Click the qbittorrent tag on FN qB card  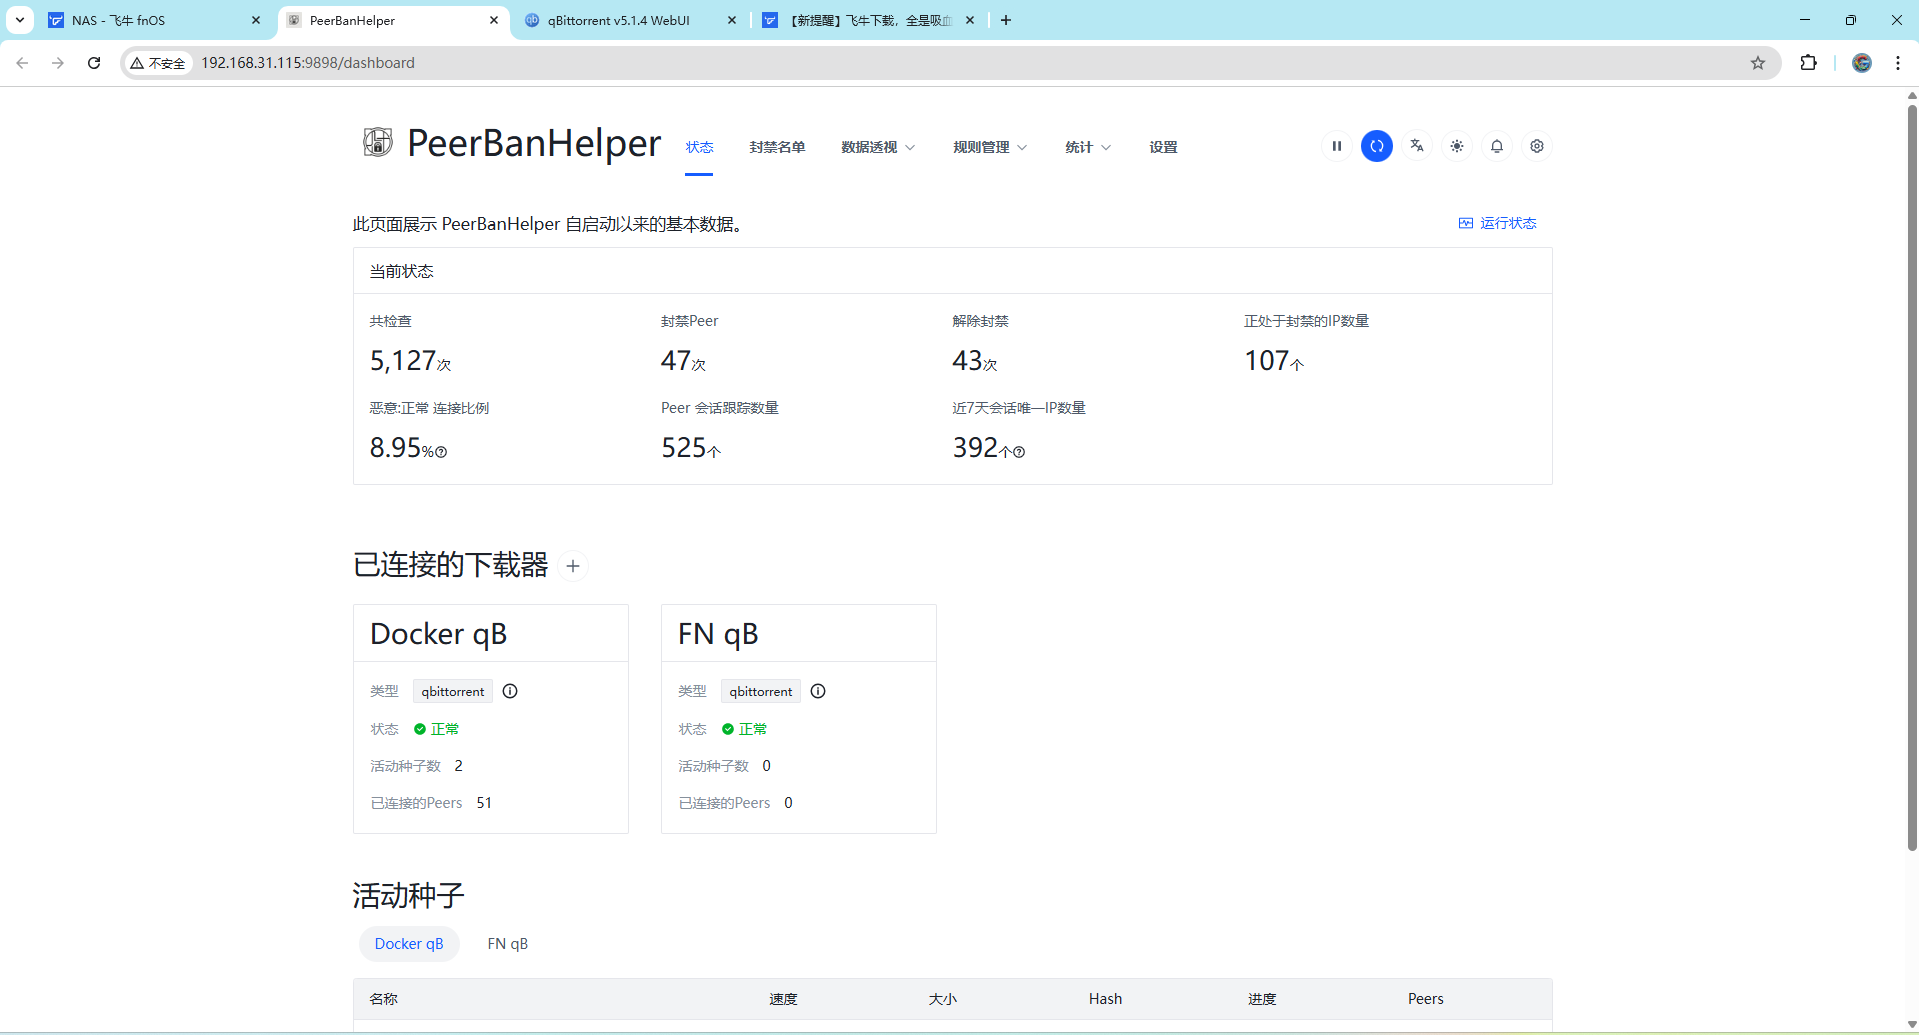point(761,691)
